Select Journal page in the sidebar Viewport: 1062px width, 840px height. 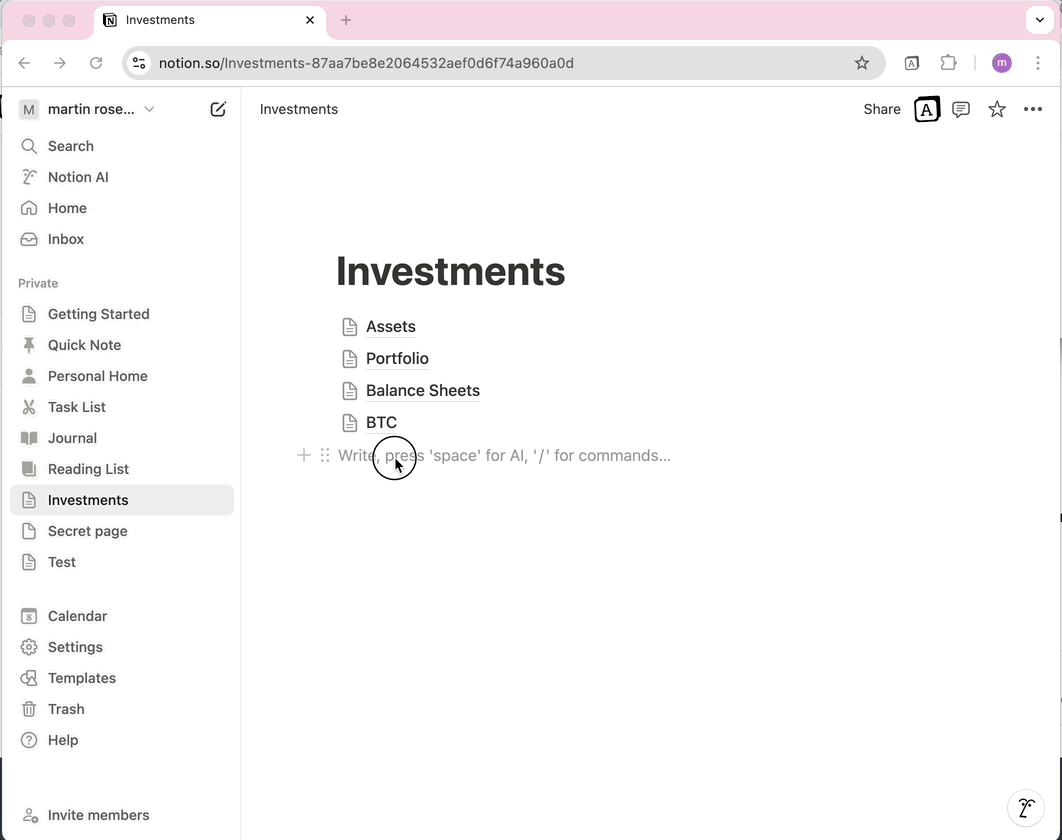pos(72,438)
